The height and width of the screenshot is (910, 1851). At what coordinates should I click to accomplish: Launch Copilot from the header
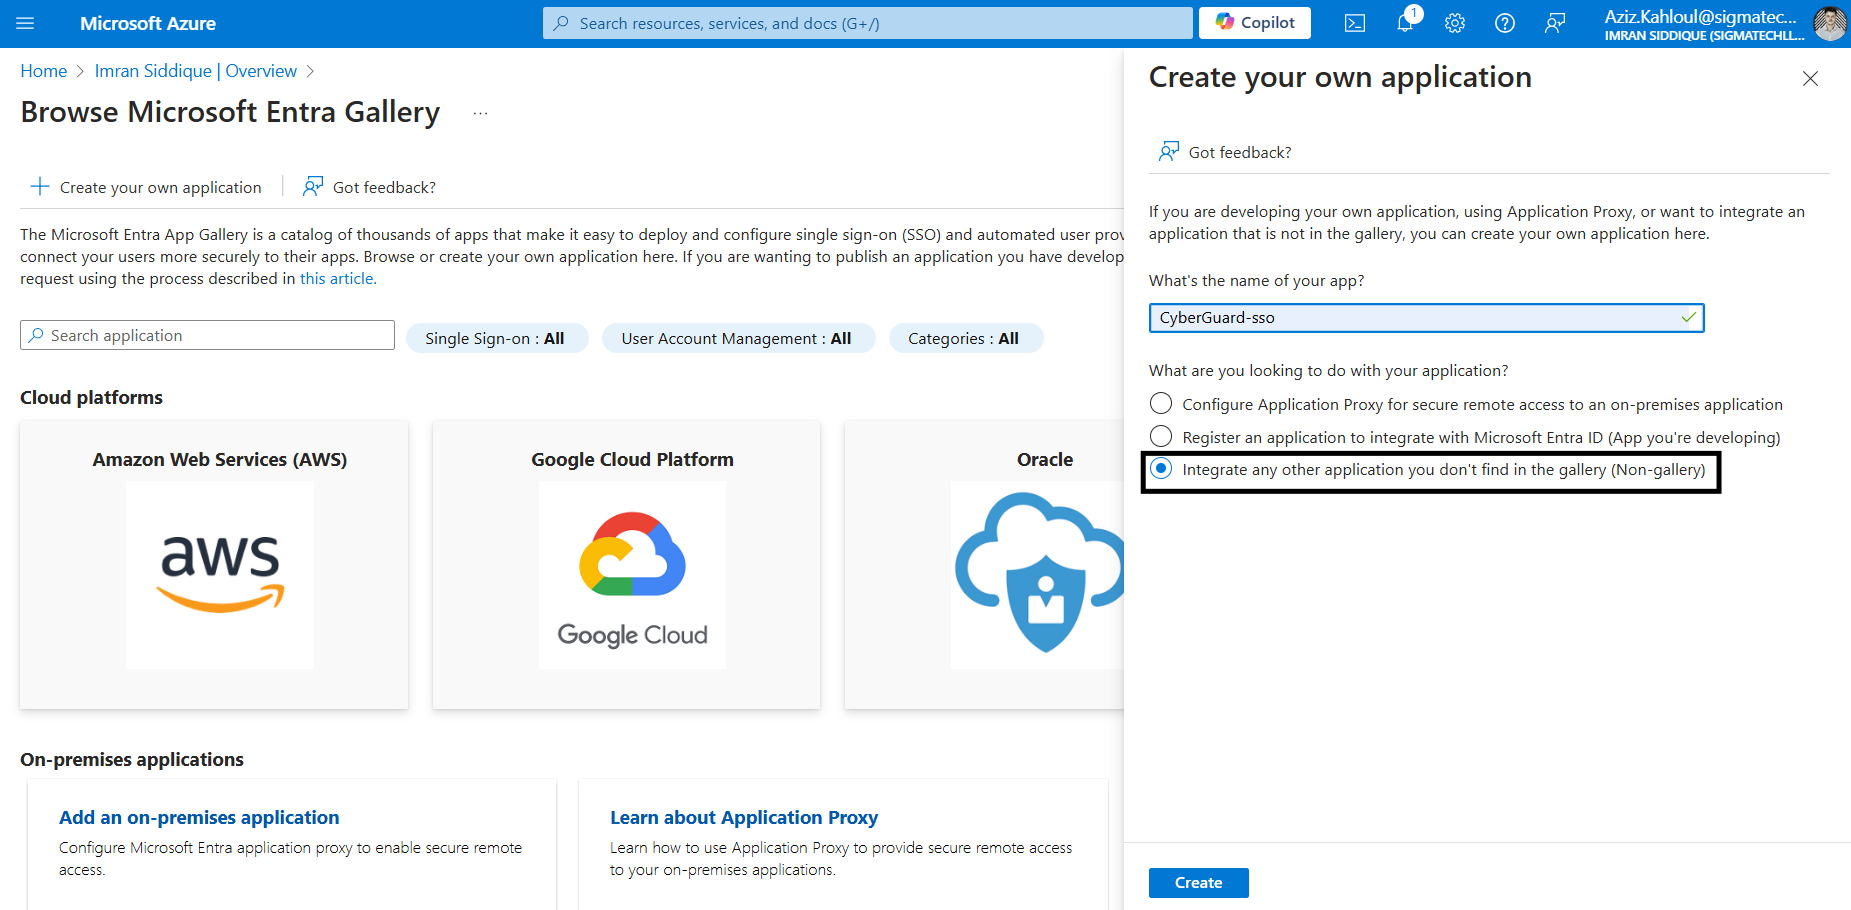click(x=1255, y=23)
